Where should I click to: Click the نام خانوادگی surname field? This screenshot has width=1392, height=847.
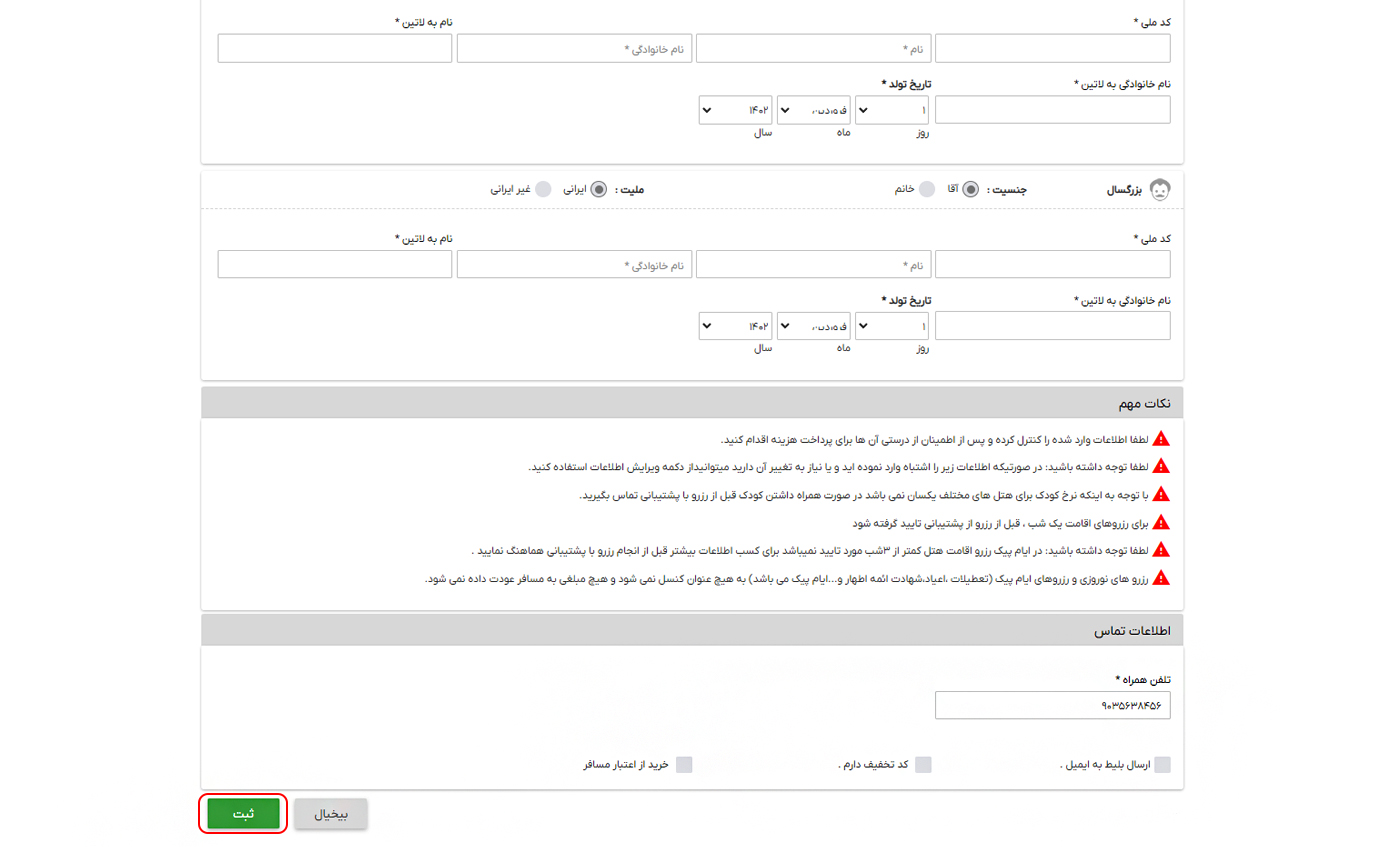(x=574, y=47)
